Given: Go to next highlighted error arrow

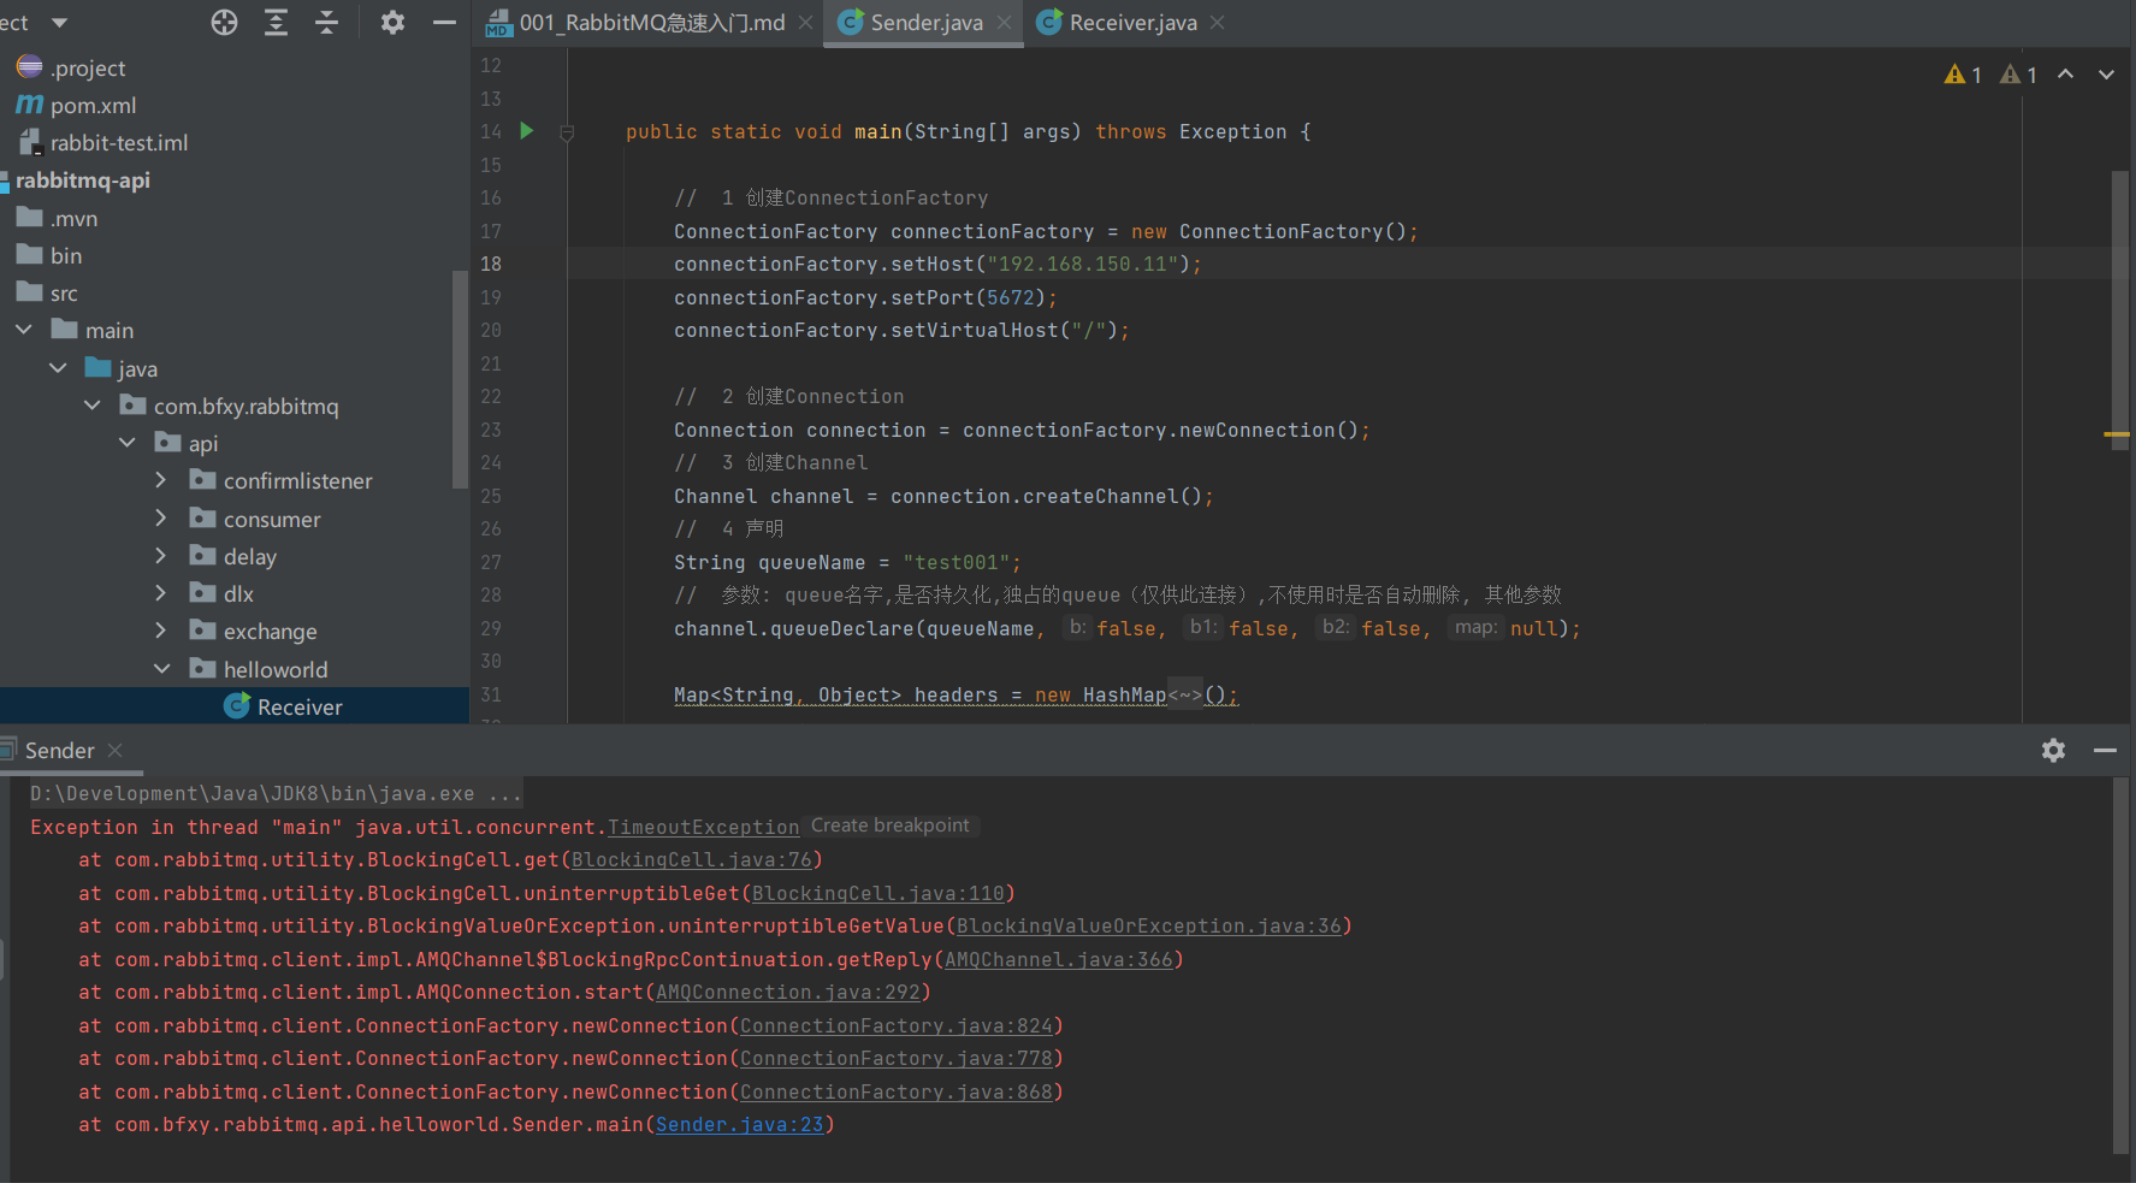Looking at the screenshot, I should click(2106, 75).
